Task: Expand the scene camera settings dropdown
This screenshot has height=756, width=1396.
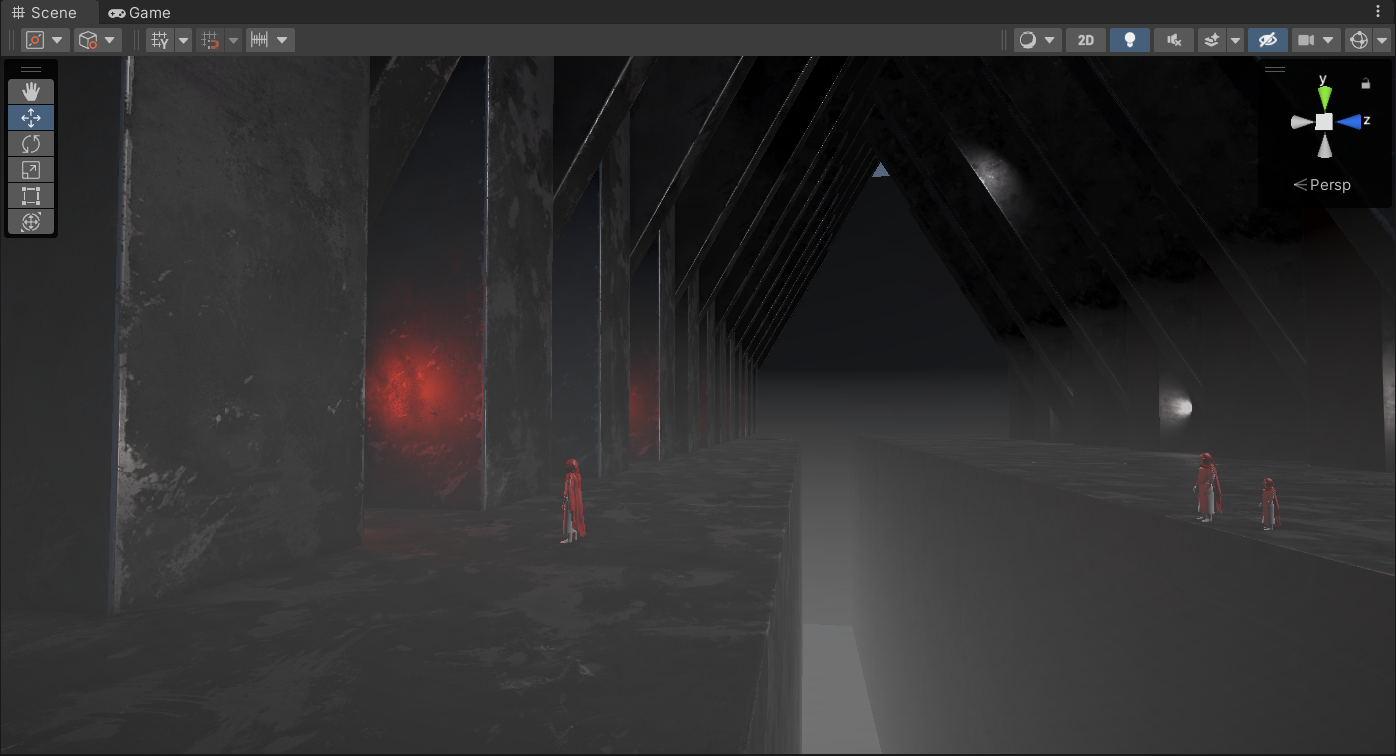Action: click(1328, 40)
